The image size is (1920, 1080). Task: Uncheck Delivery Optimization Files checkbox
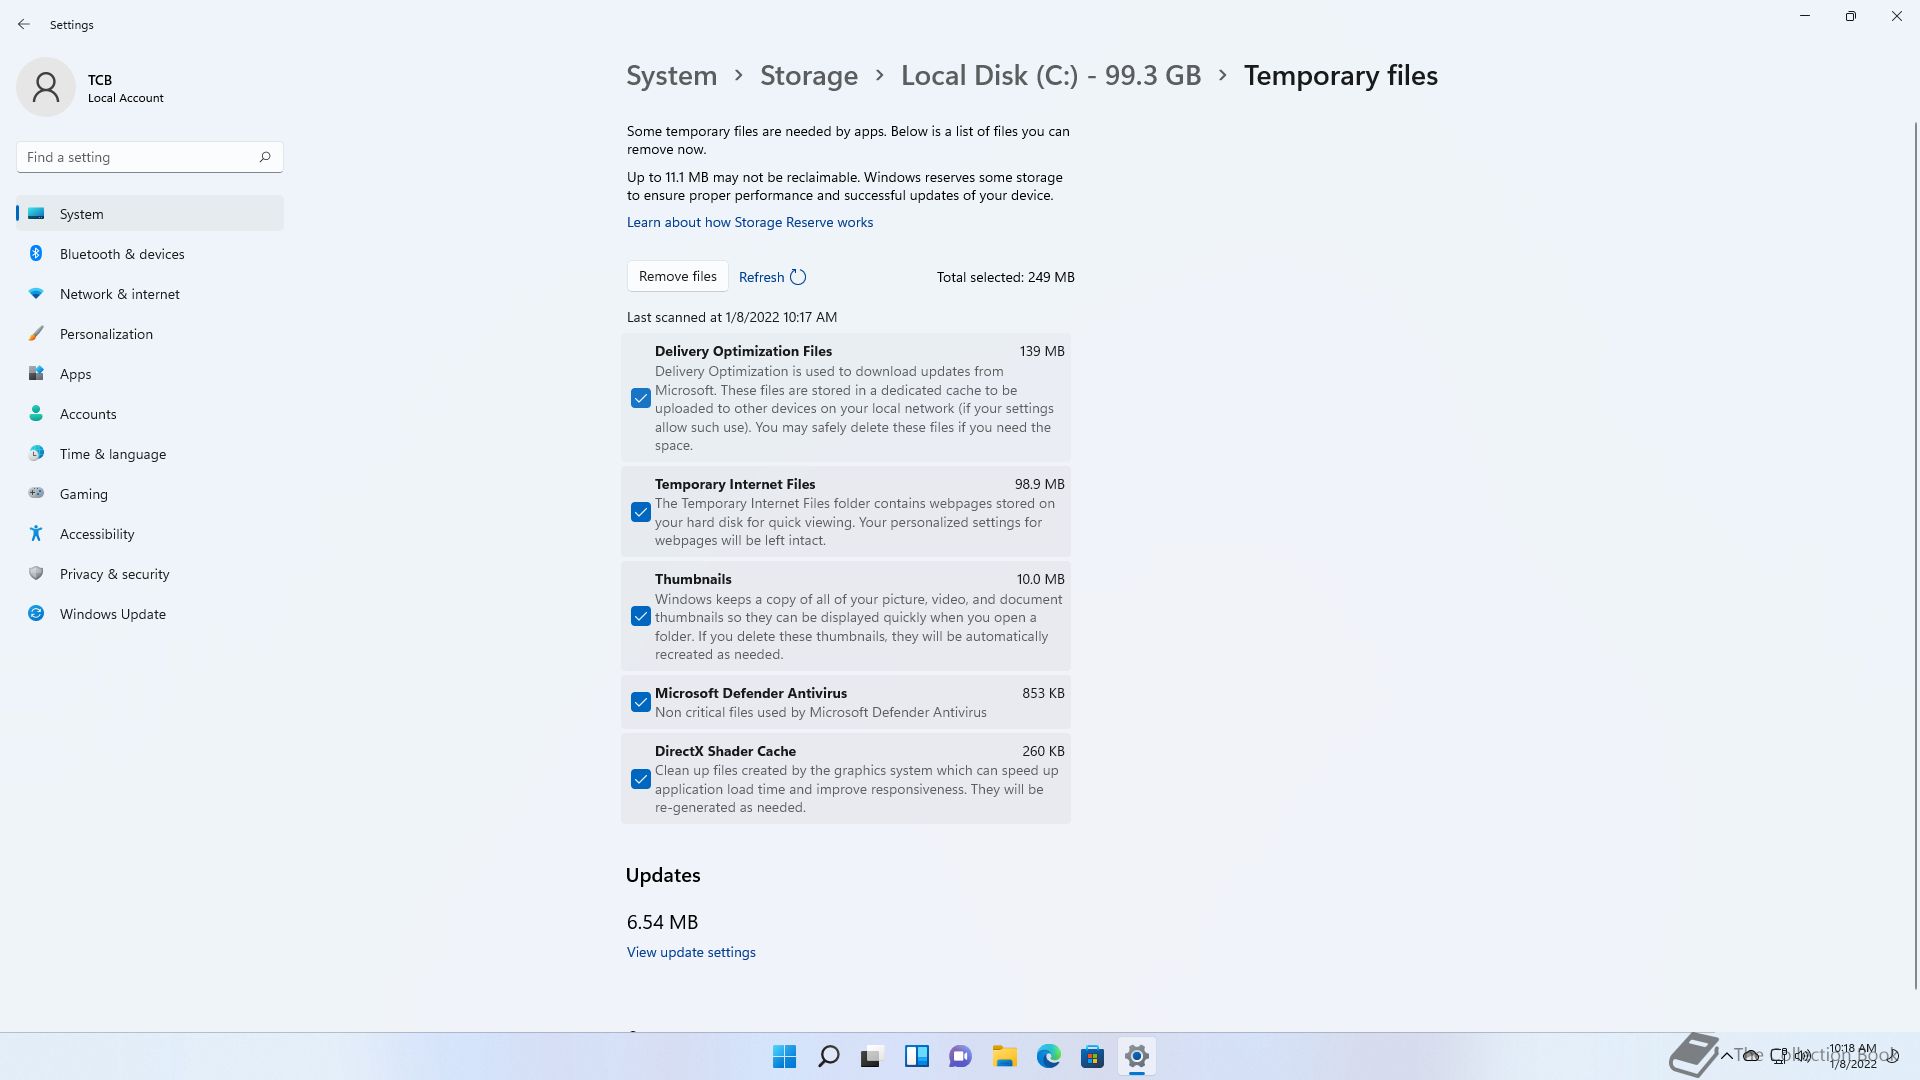(641, 398)
